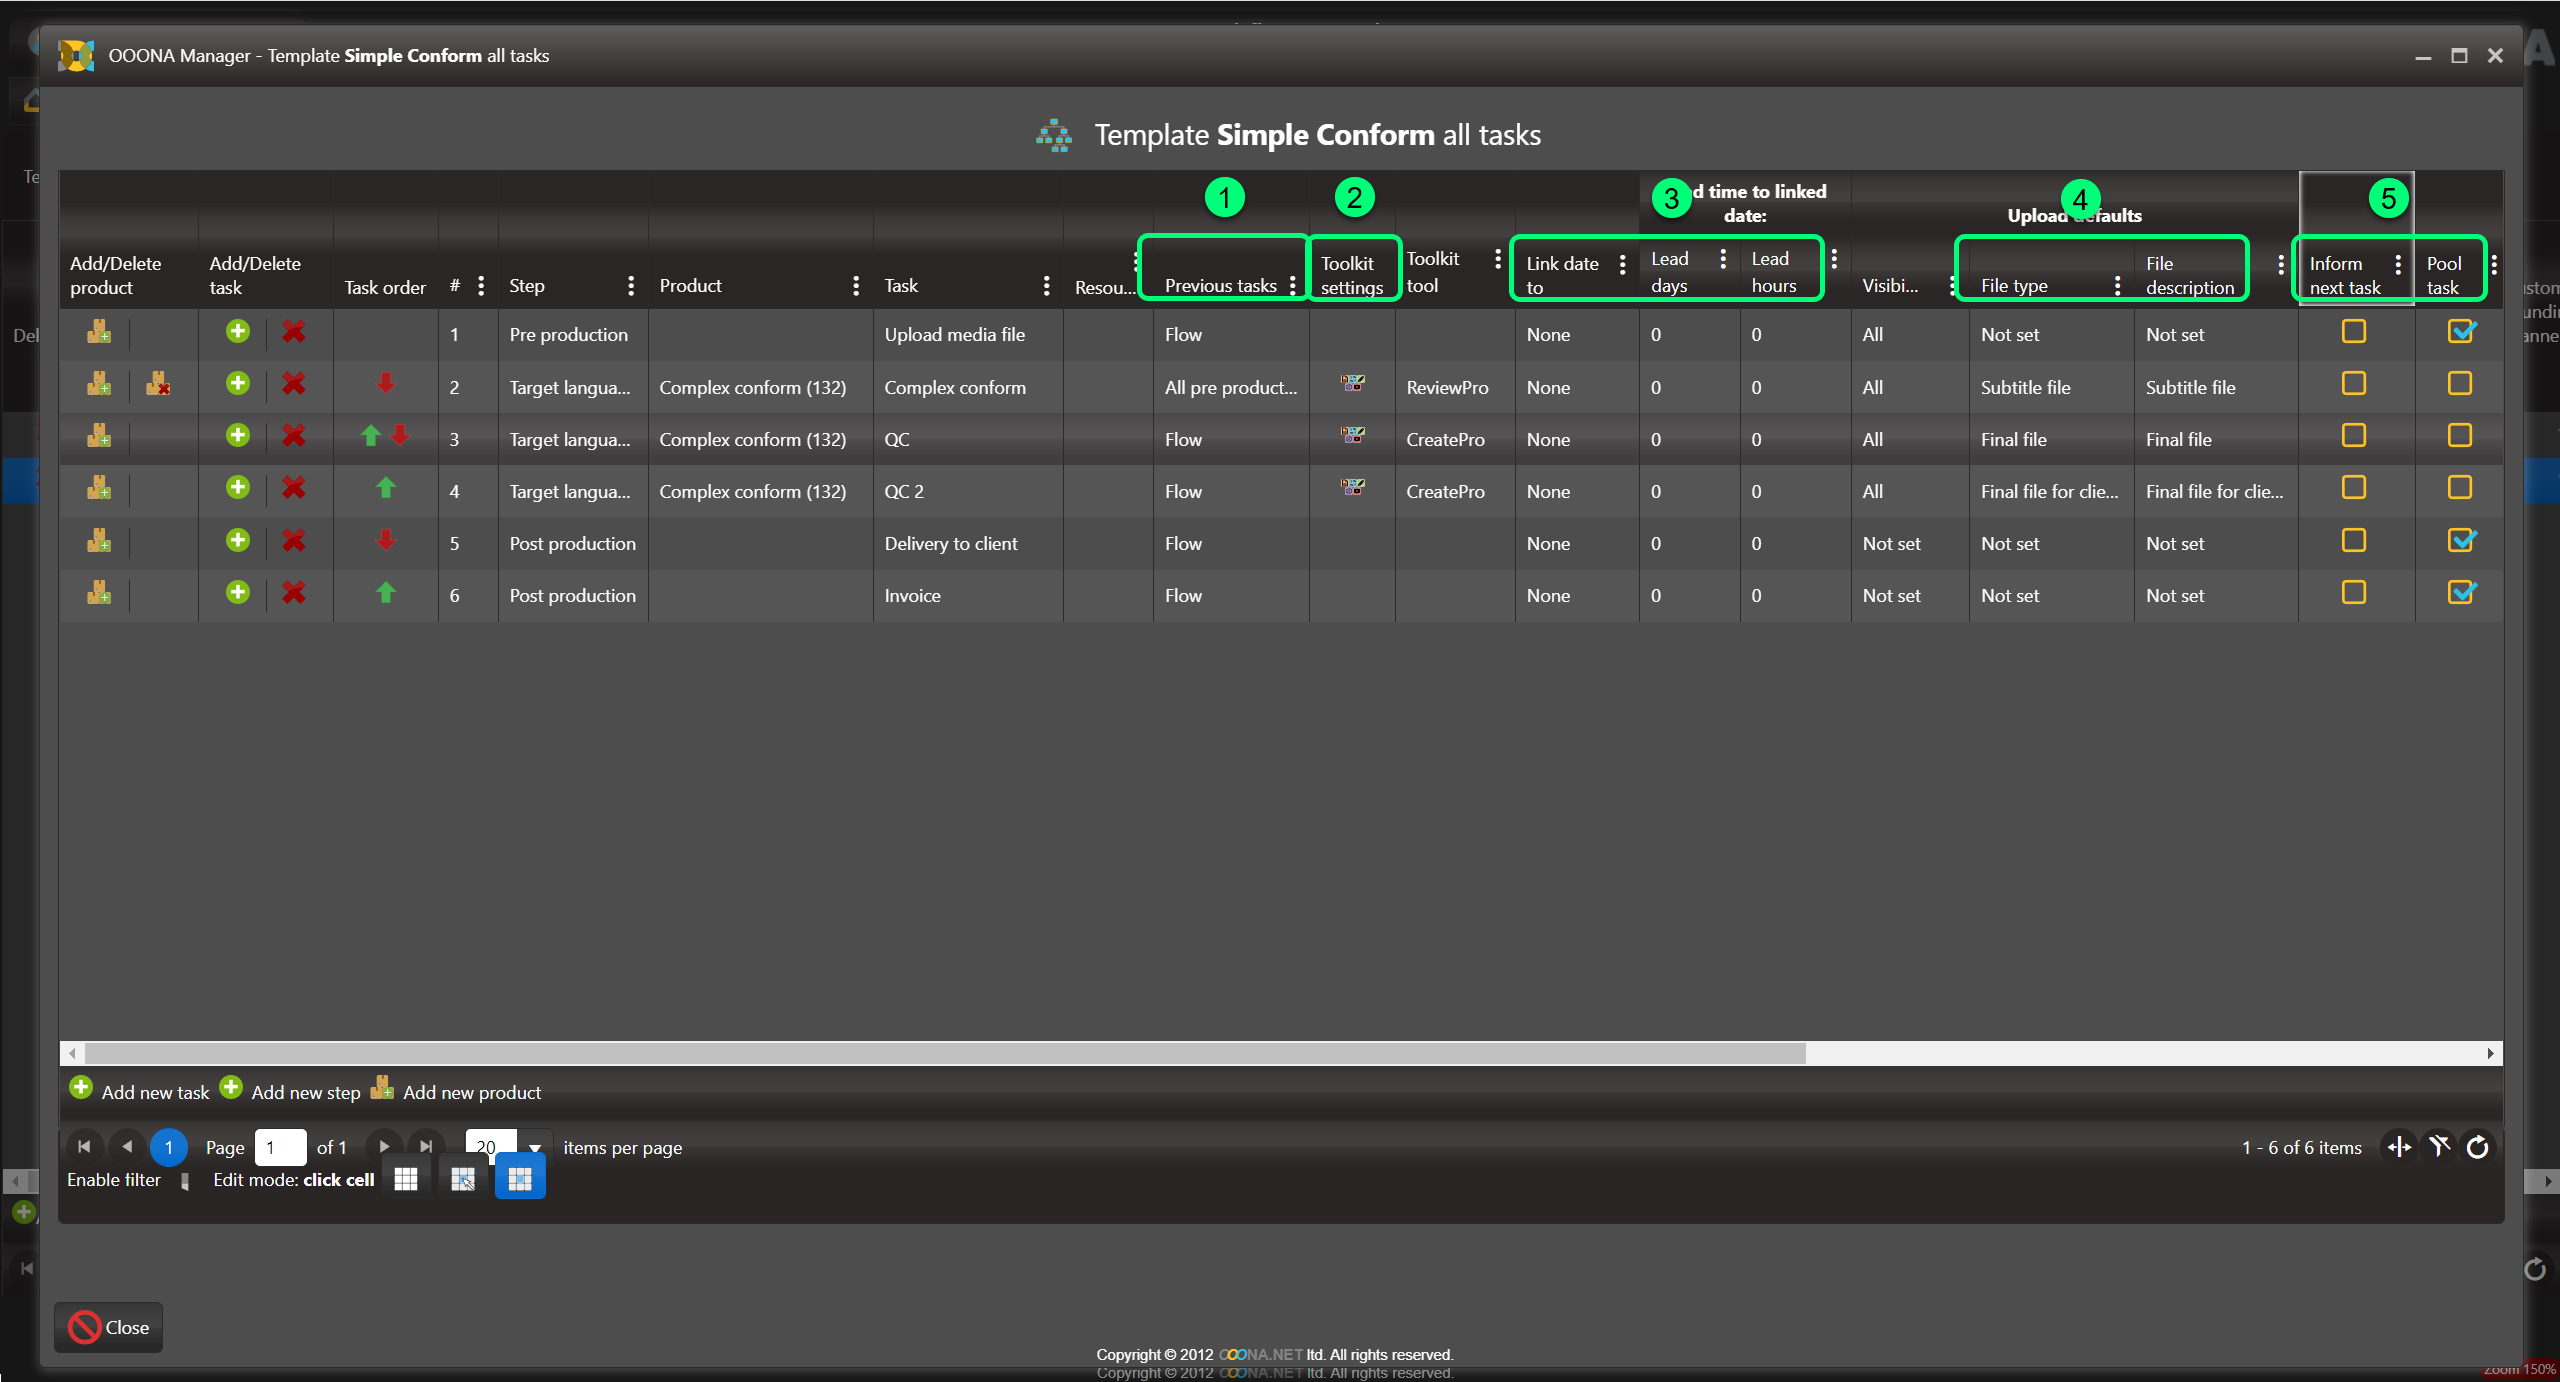Screen dimensions: 2560x1382
Task: Click the add product icon in row 1
Action: pyautogui.click(x=98, y=332)
